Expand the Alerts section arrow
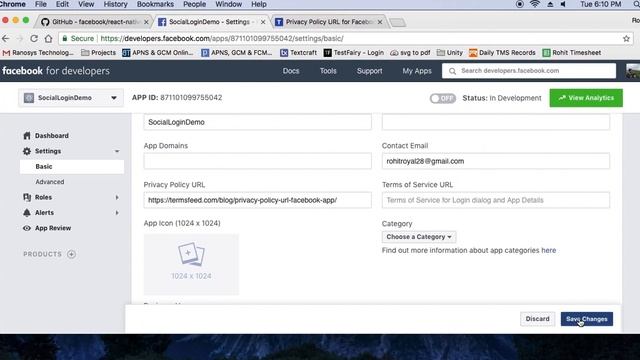This screenshot has height=360, width=640. pyautogui.click(x=117, y=213)
